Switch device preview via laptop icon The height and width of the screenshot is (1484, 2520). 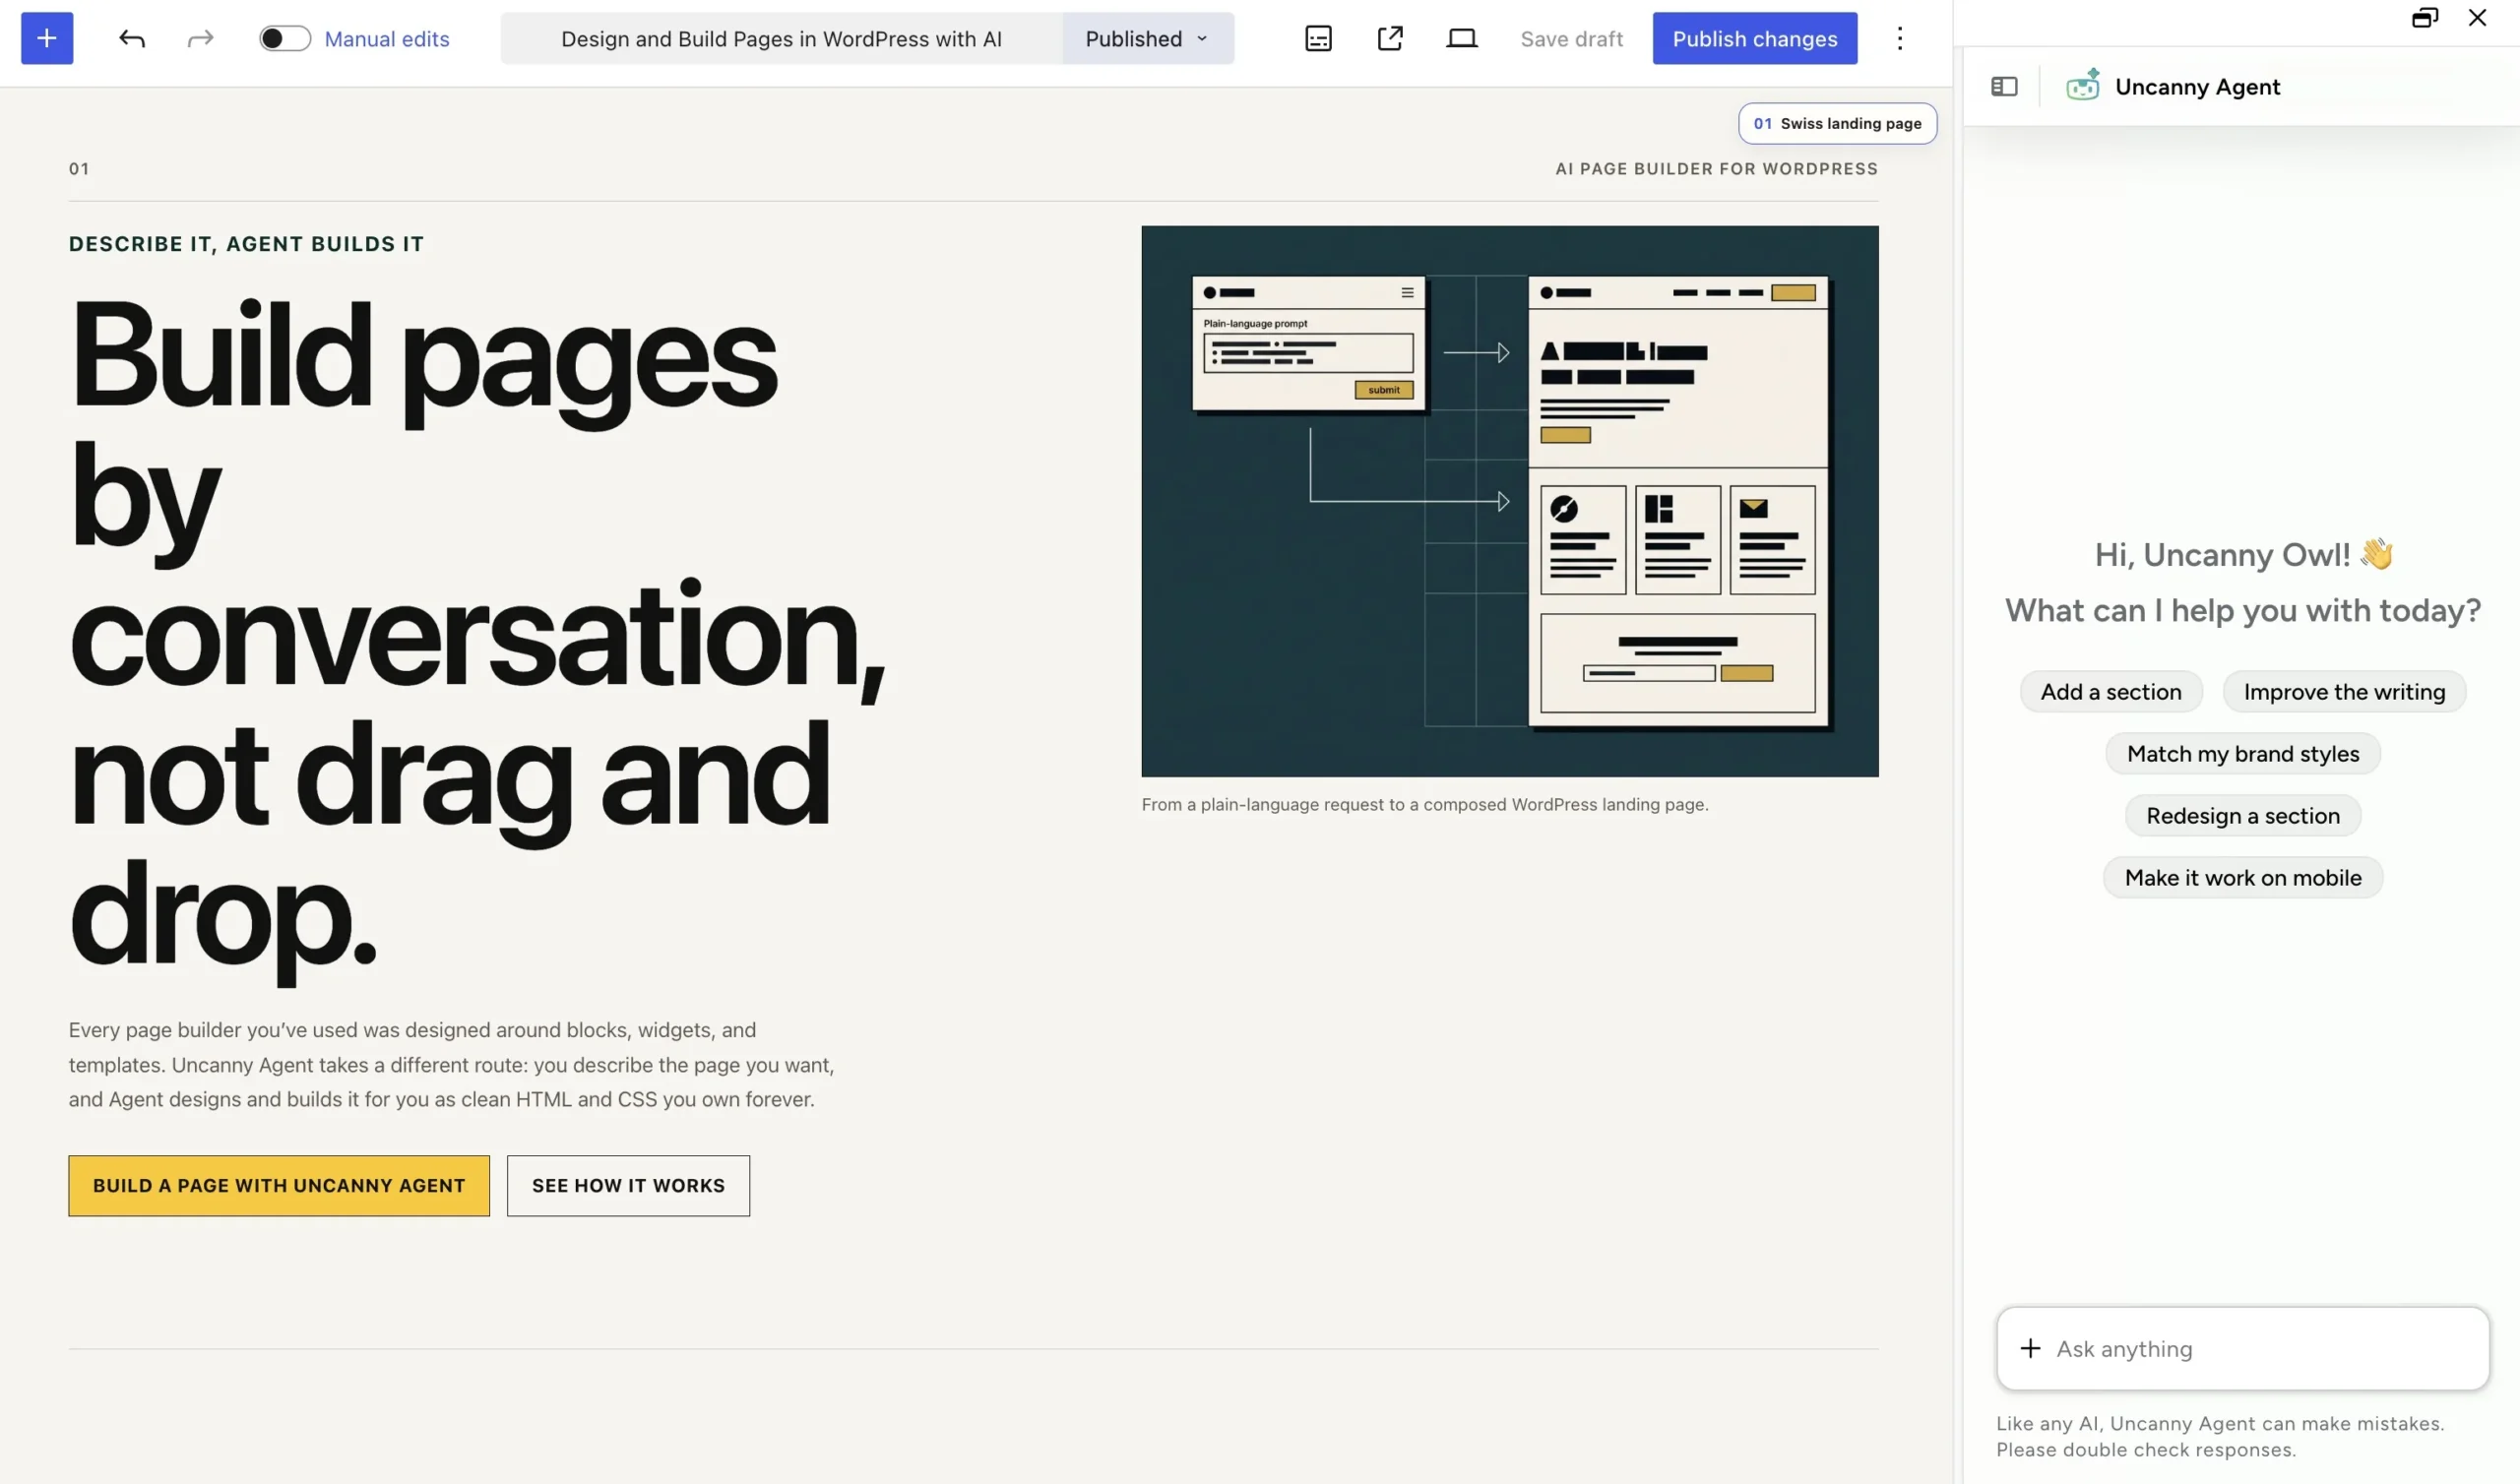[1461, 39]
